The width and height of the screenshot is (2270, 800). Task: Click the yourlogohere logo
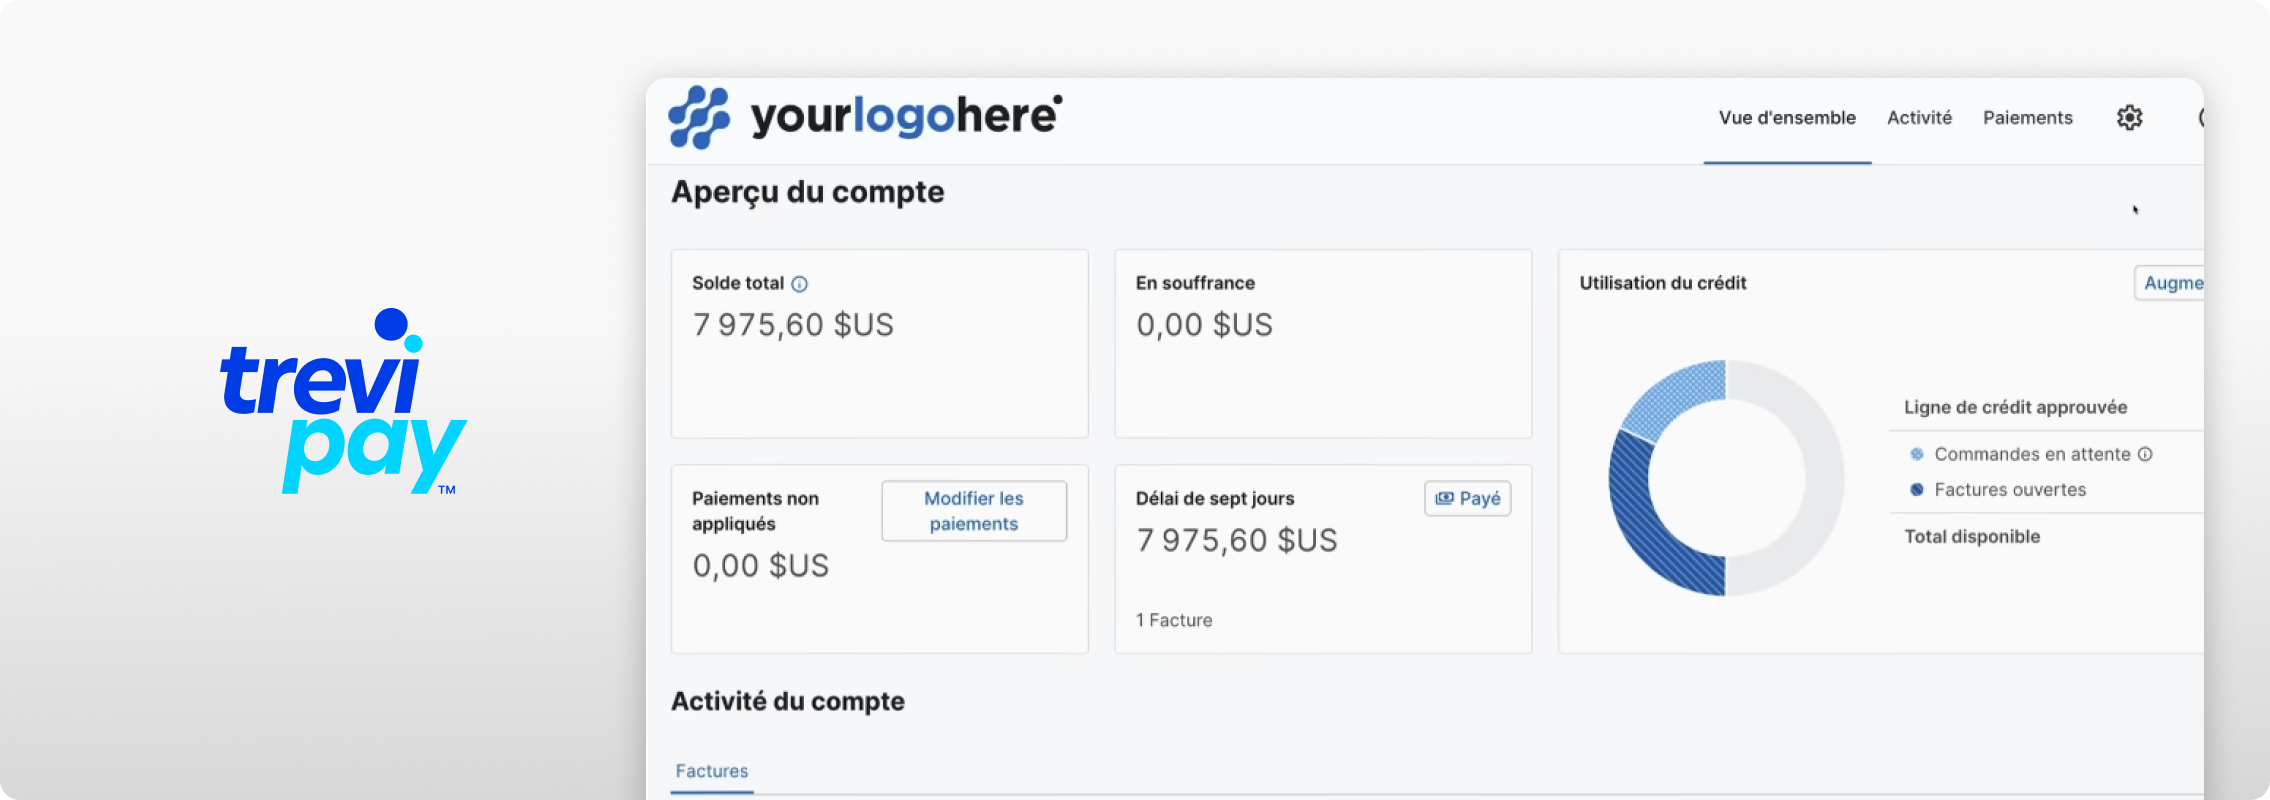(865, 117)
